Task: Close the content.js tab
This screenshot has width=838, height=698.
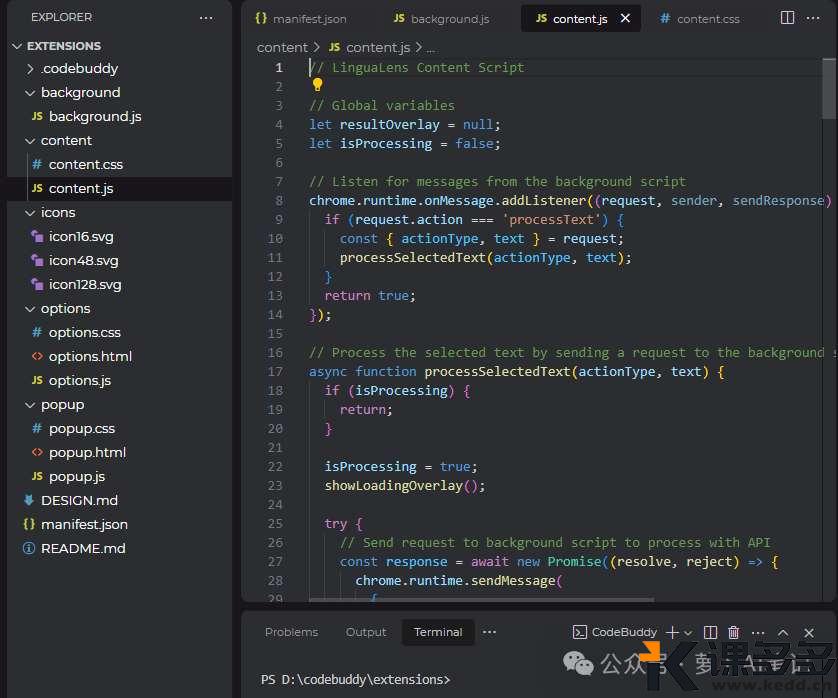Action: pyautogui.click(x=625, y=18)
